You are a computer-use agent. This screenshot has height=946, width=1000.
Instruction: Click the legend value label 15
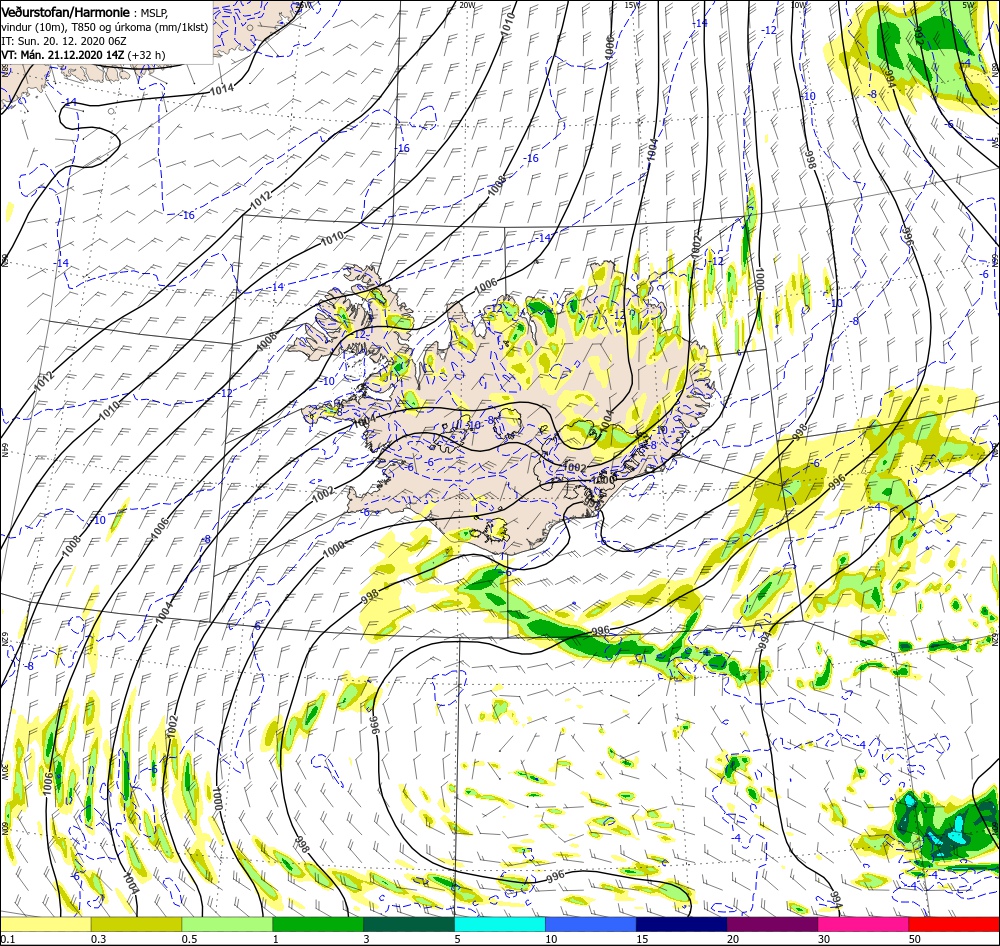(642, 938)
